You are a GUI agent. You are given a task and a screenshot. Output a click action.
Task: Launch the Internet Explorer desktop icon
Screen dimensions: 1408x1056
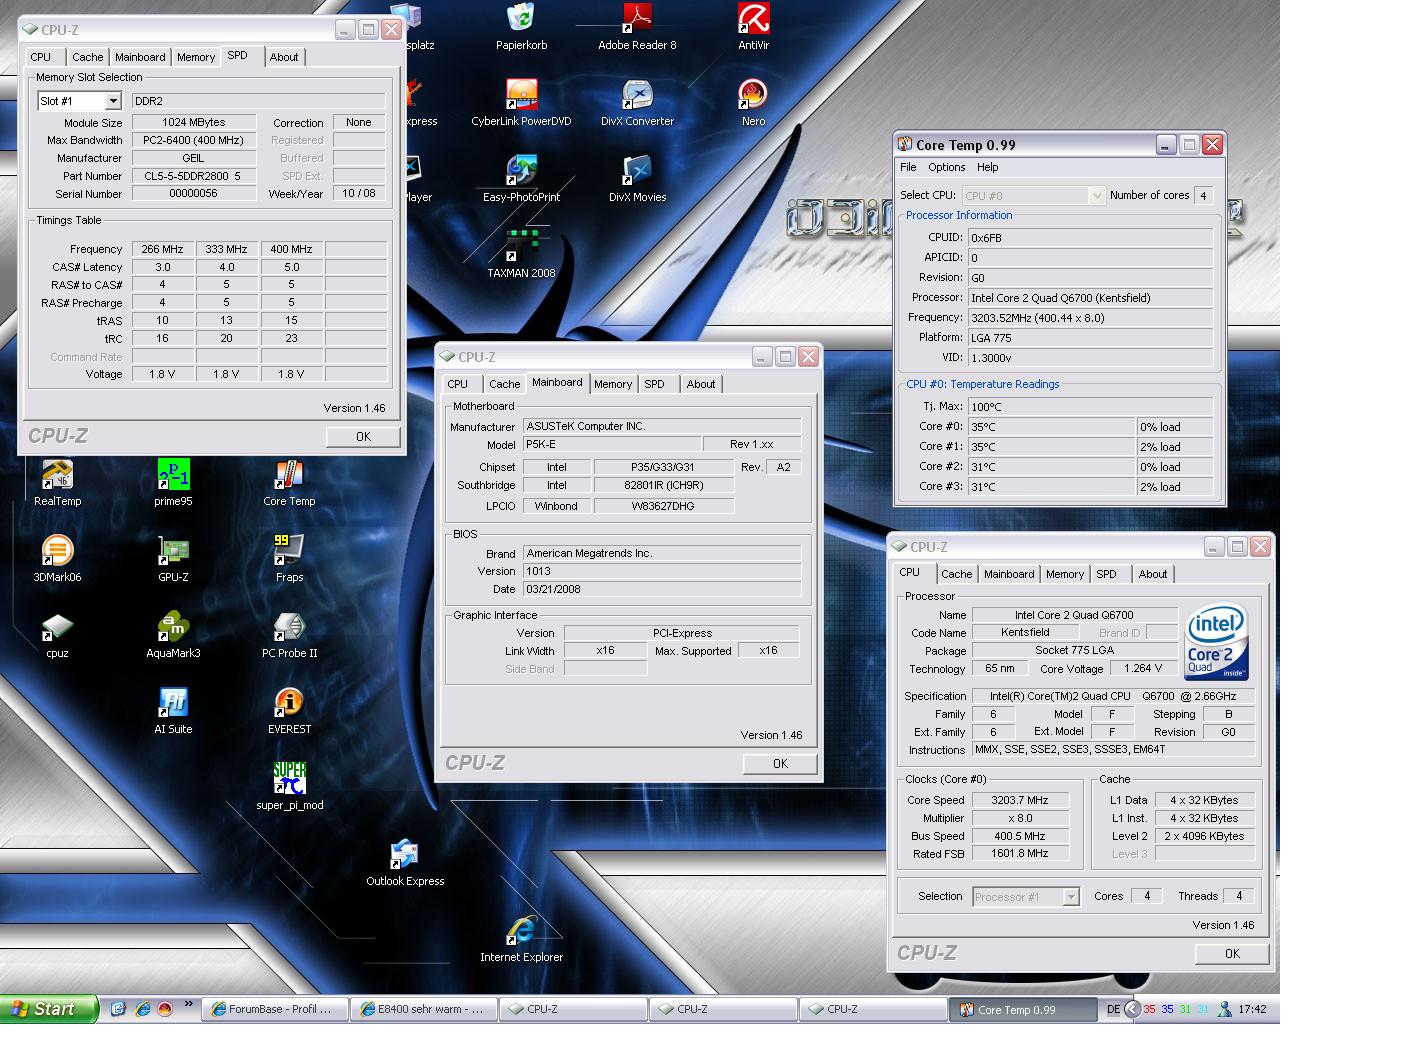click(521, 939)
